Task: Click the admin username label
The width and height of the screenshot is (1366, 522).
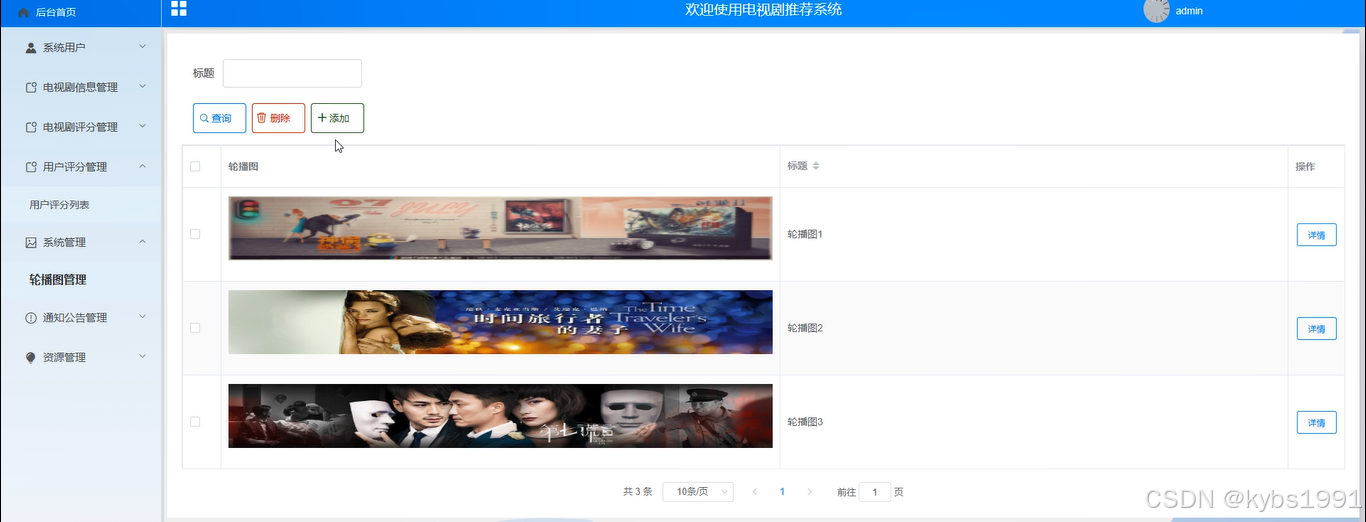Action: 1189,11
